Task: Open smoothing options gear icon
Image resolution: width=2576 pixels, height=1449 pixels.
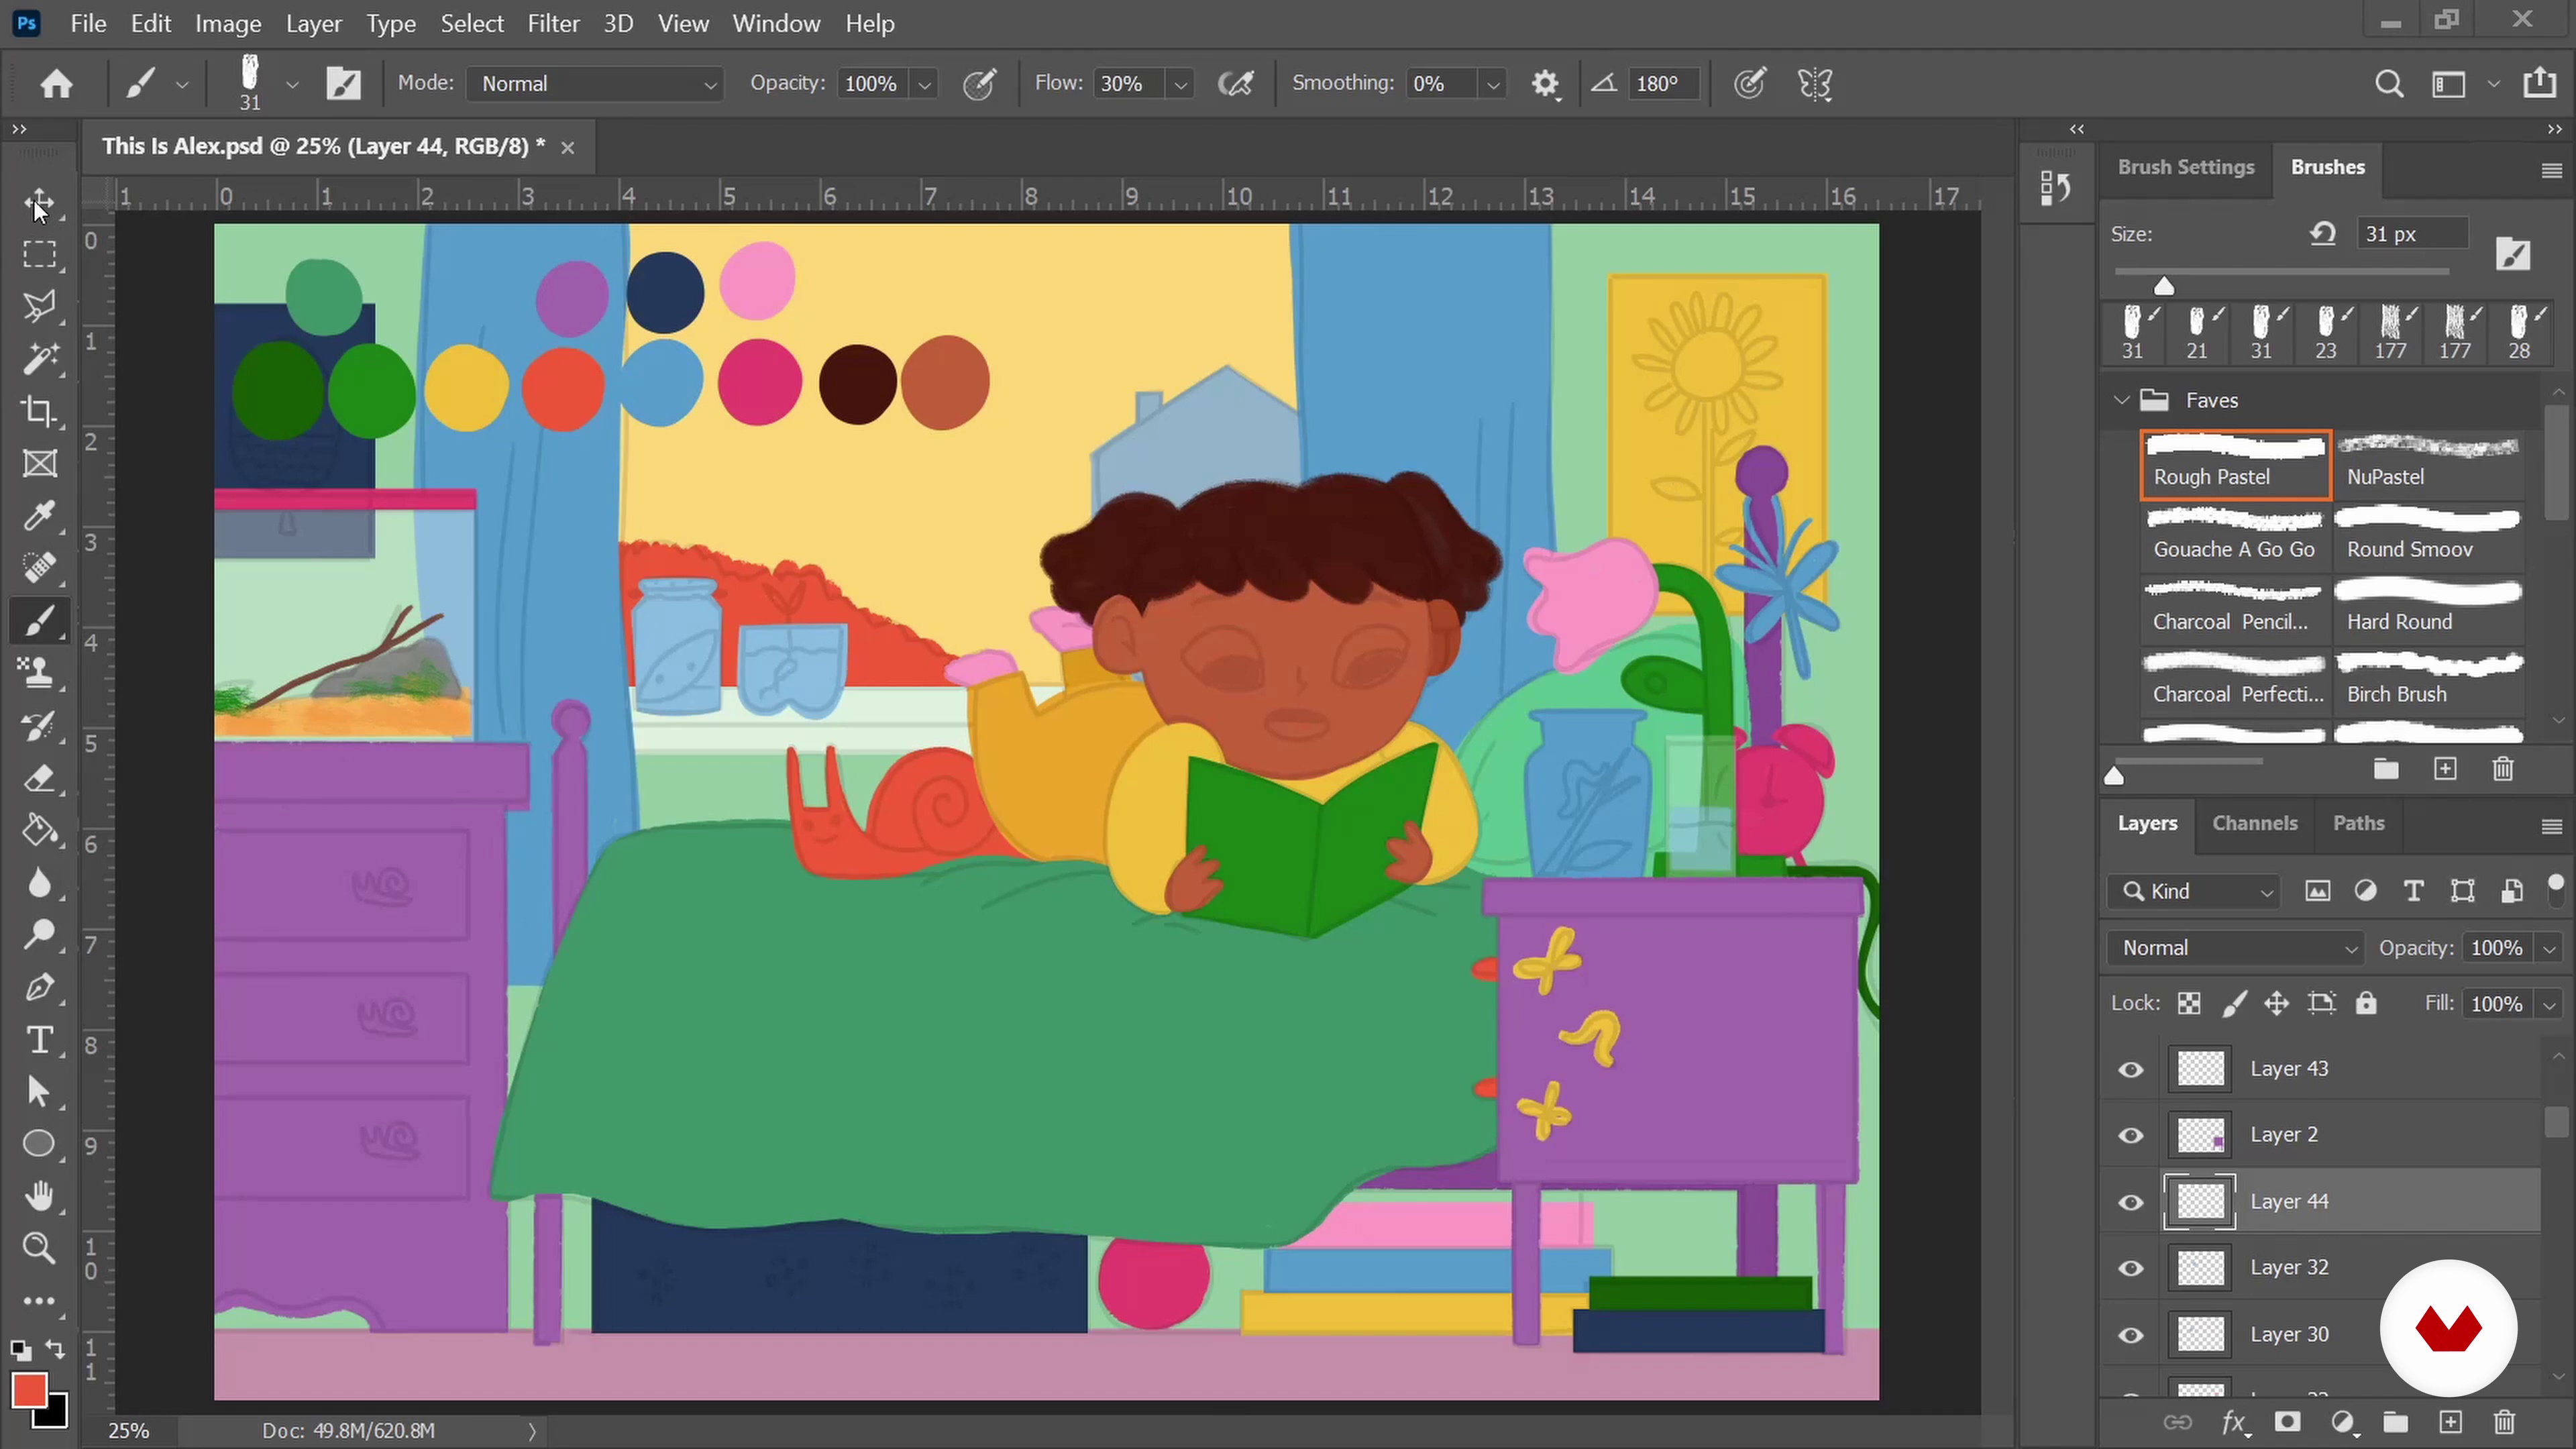Action: 1545,84
